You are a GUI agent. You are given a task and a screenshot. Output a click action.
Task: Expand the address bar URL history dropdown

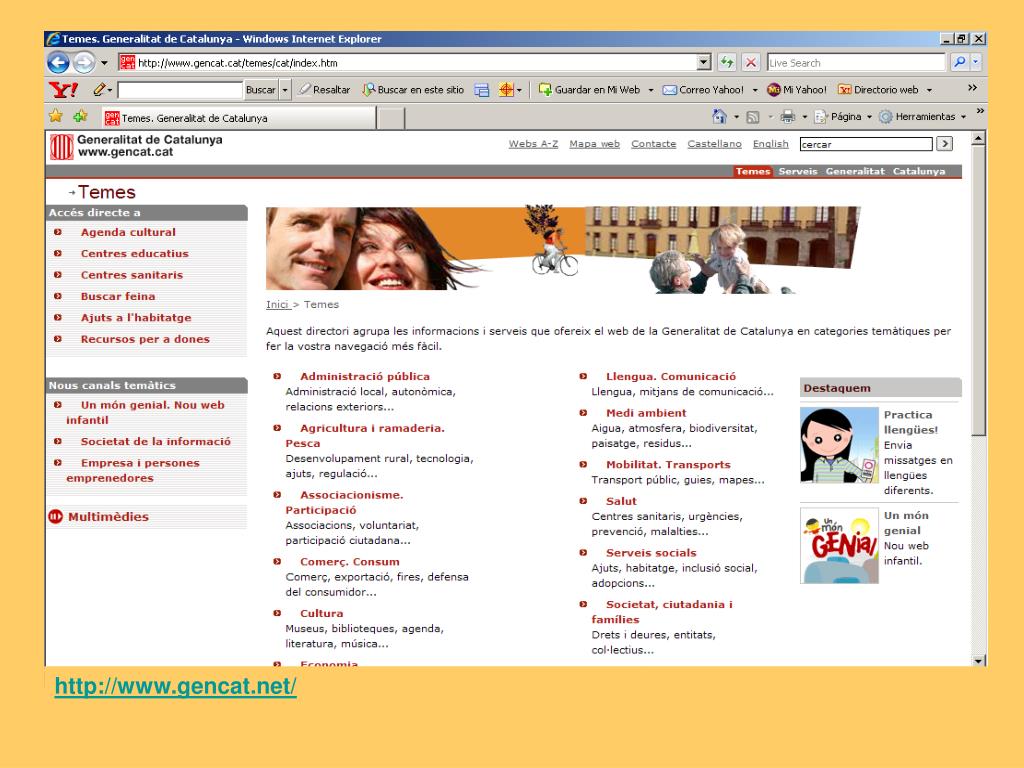[x=703, y=63]
